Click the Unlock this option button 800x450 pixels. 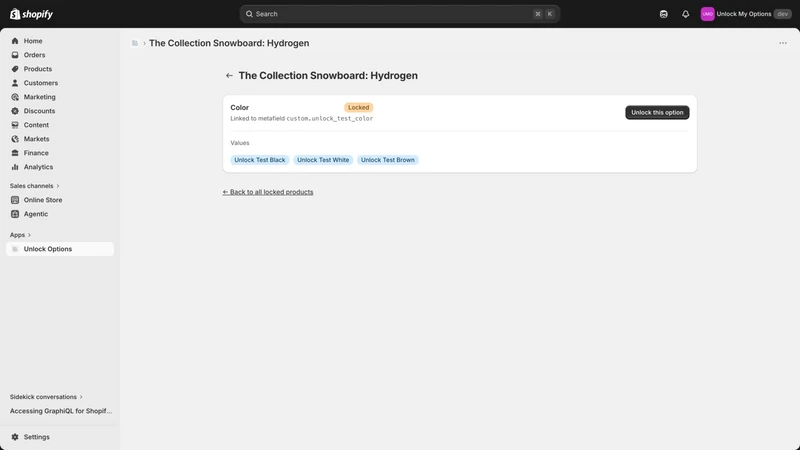(x=657, y=112)
